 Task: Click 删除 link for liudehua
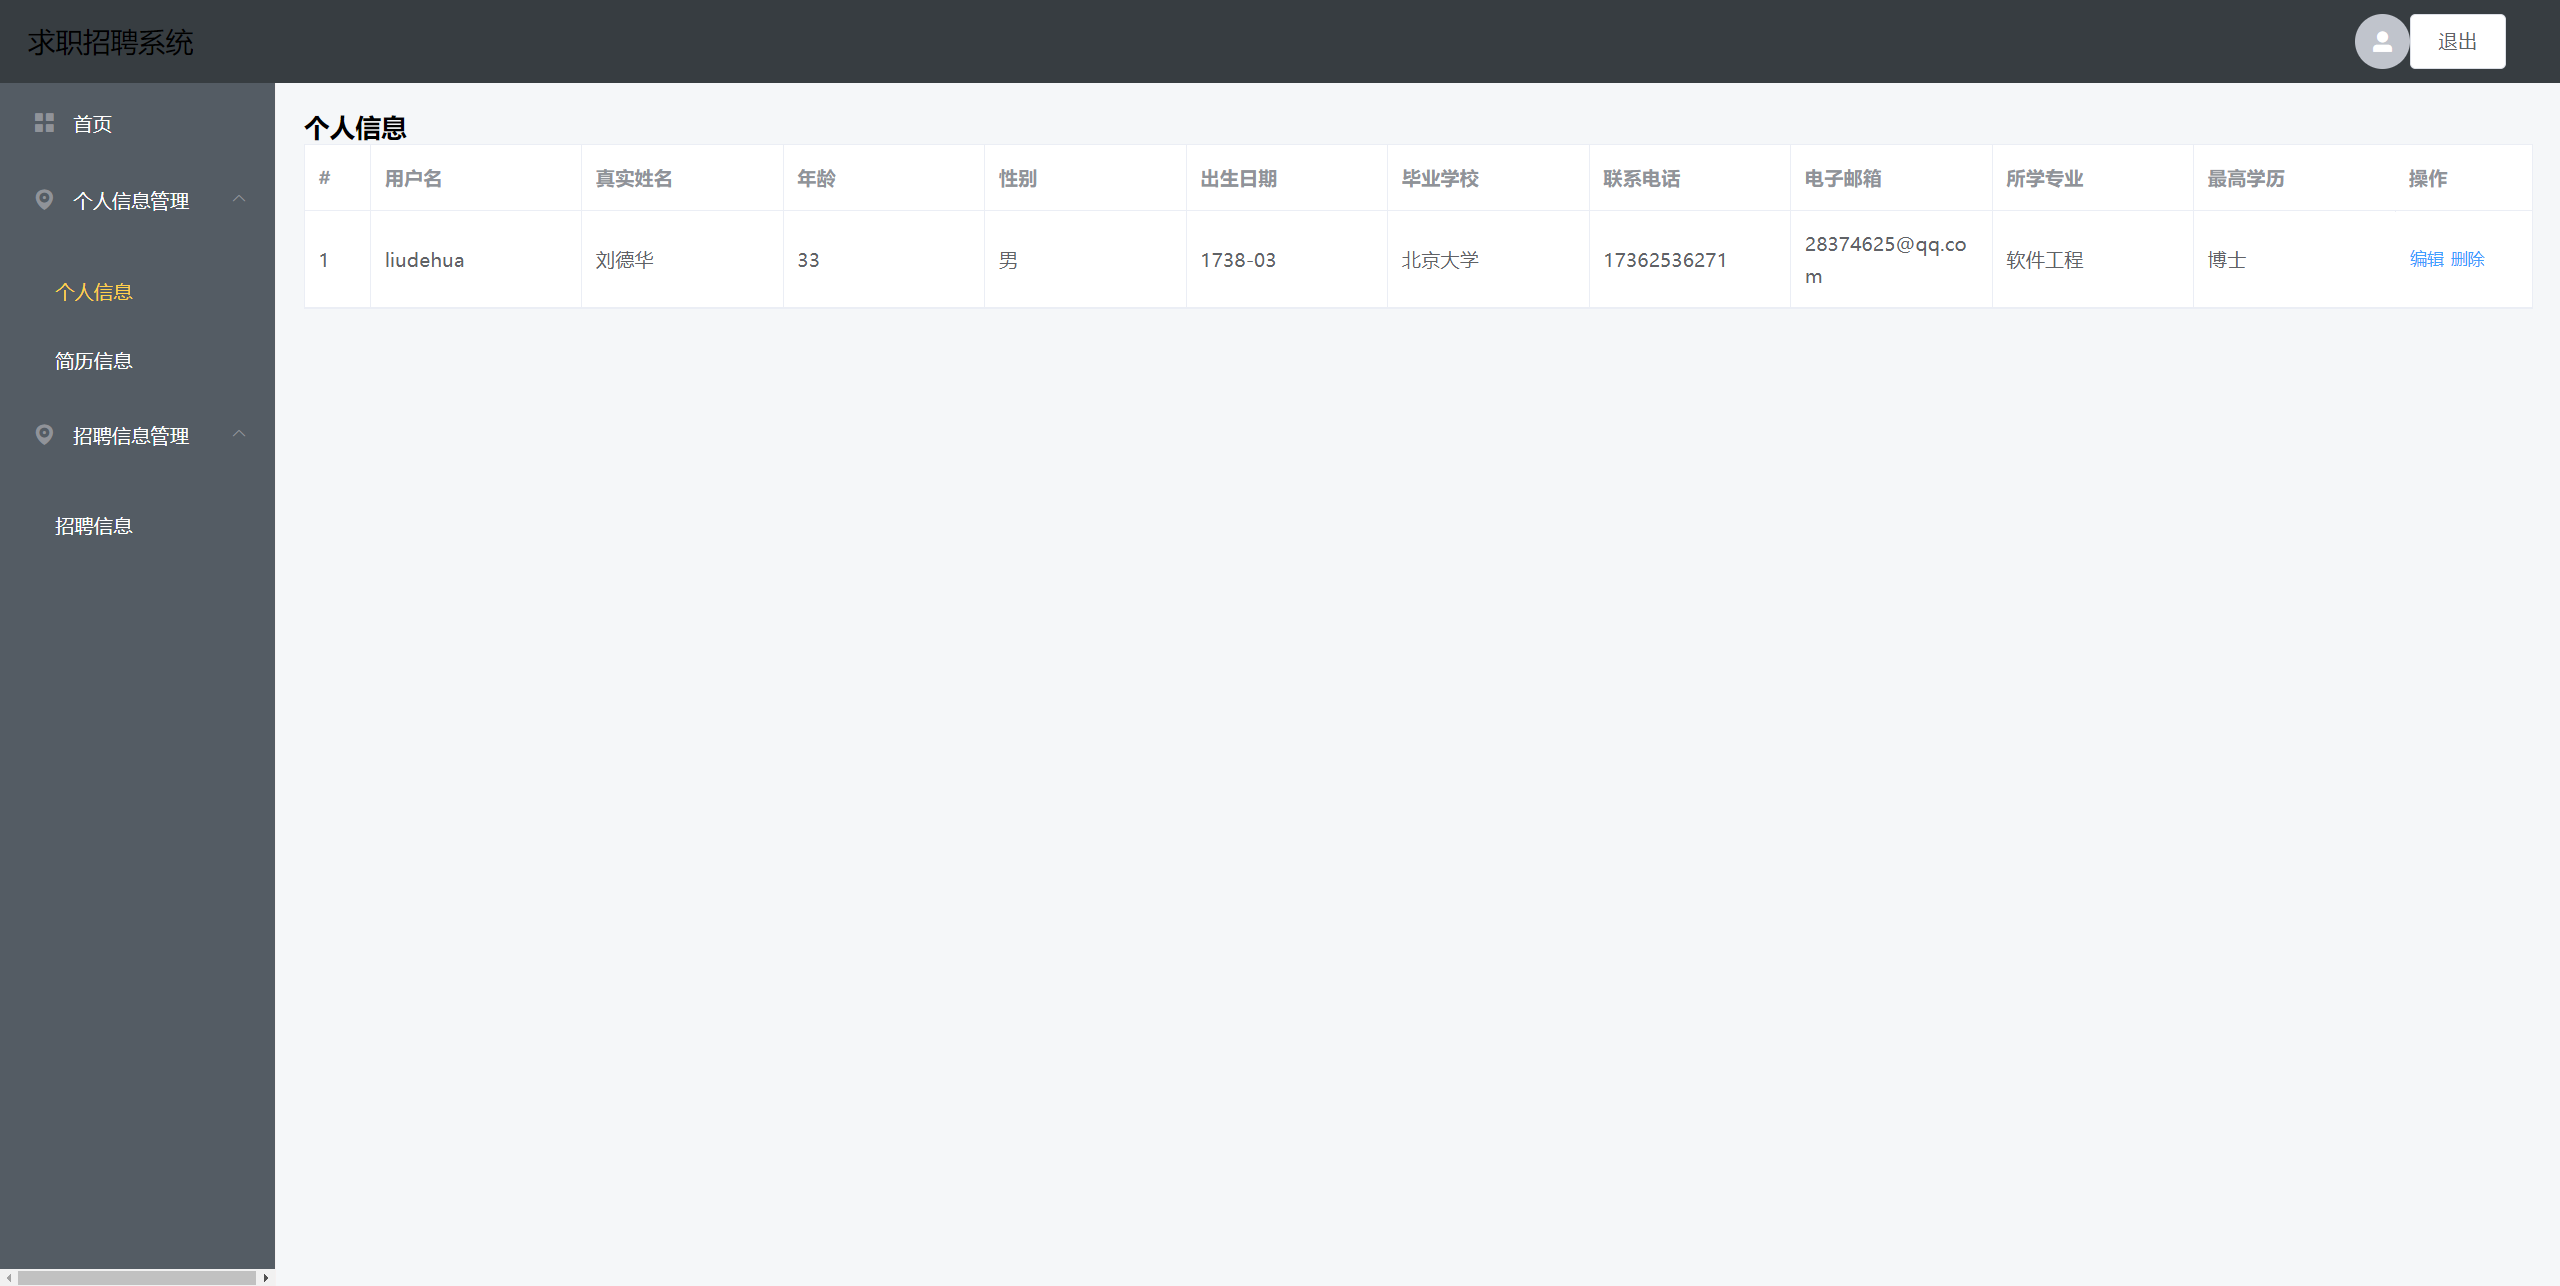coord(2468,259)
